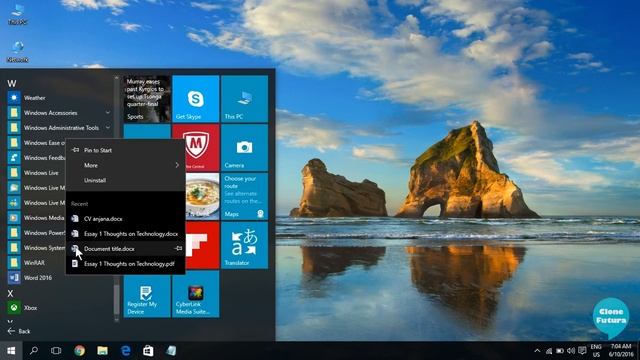The width and height of the screenshot is (640, 360).
Task: Click the network icon in system tray
Action: tap(549, 351)
